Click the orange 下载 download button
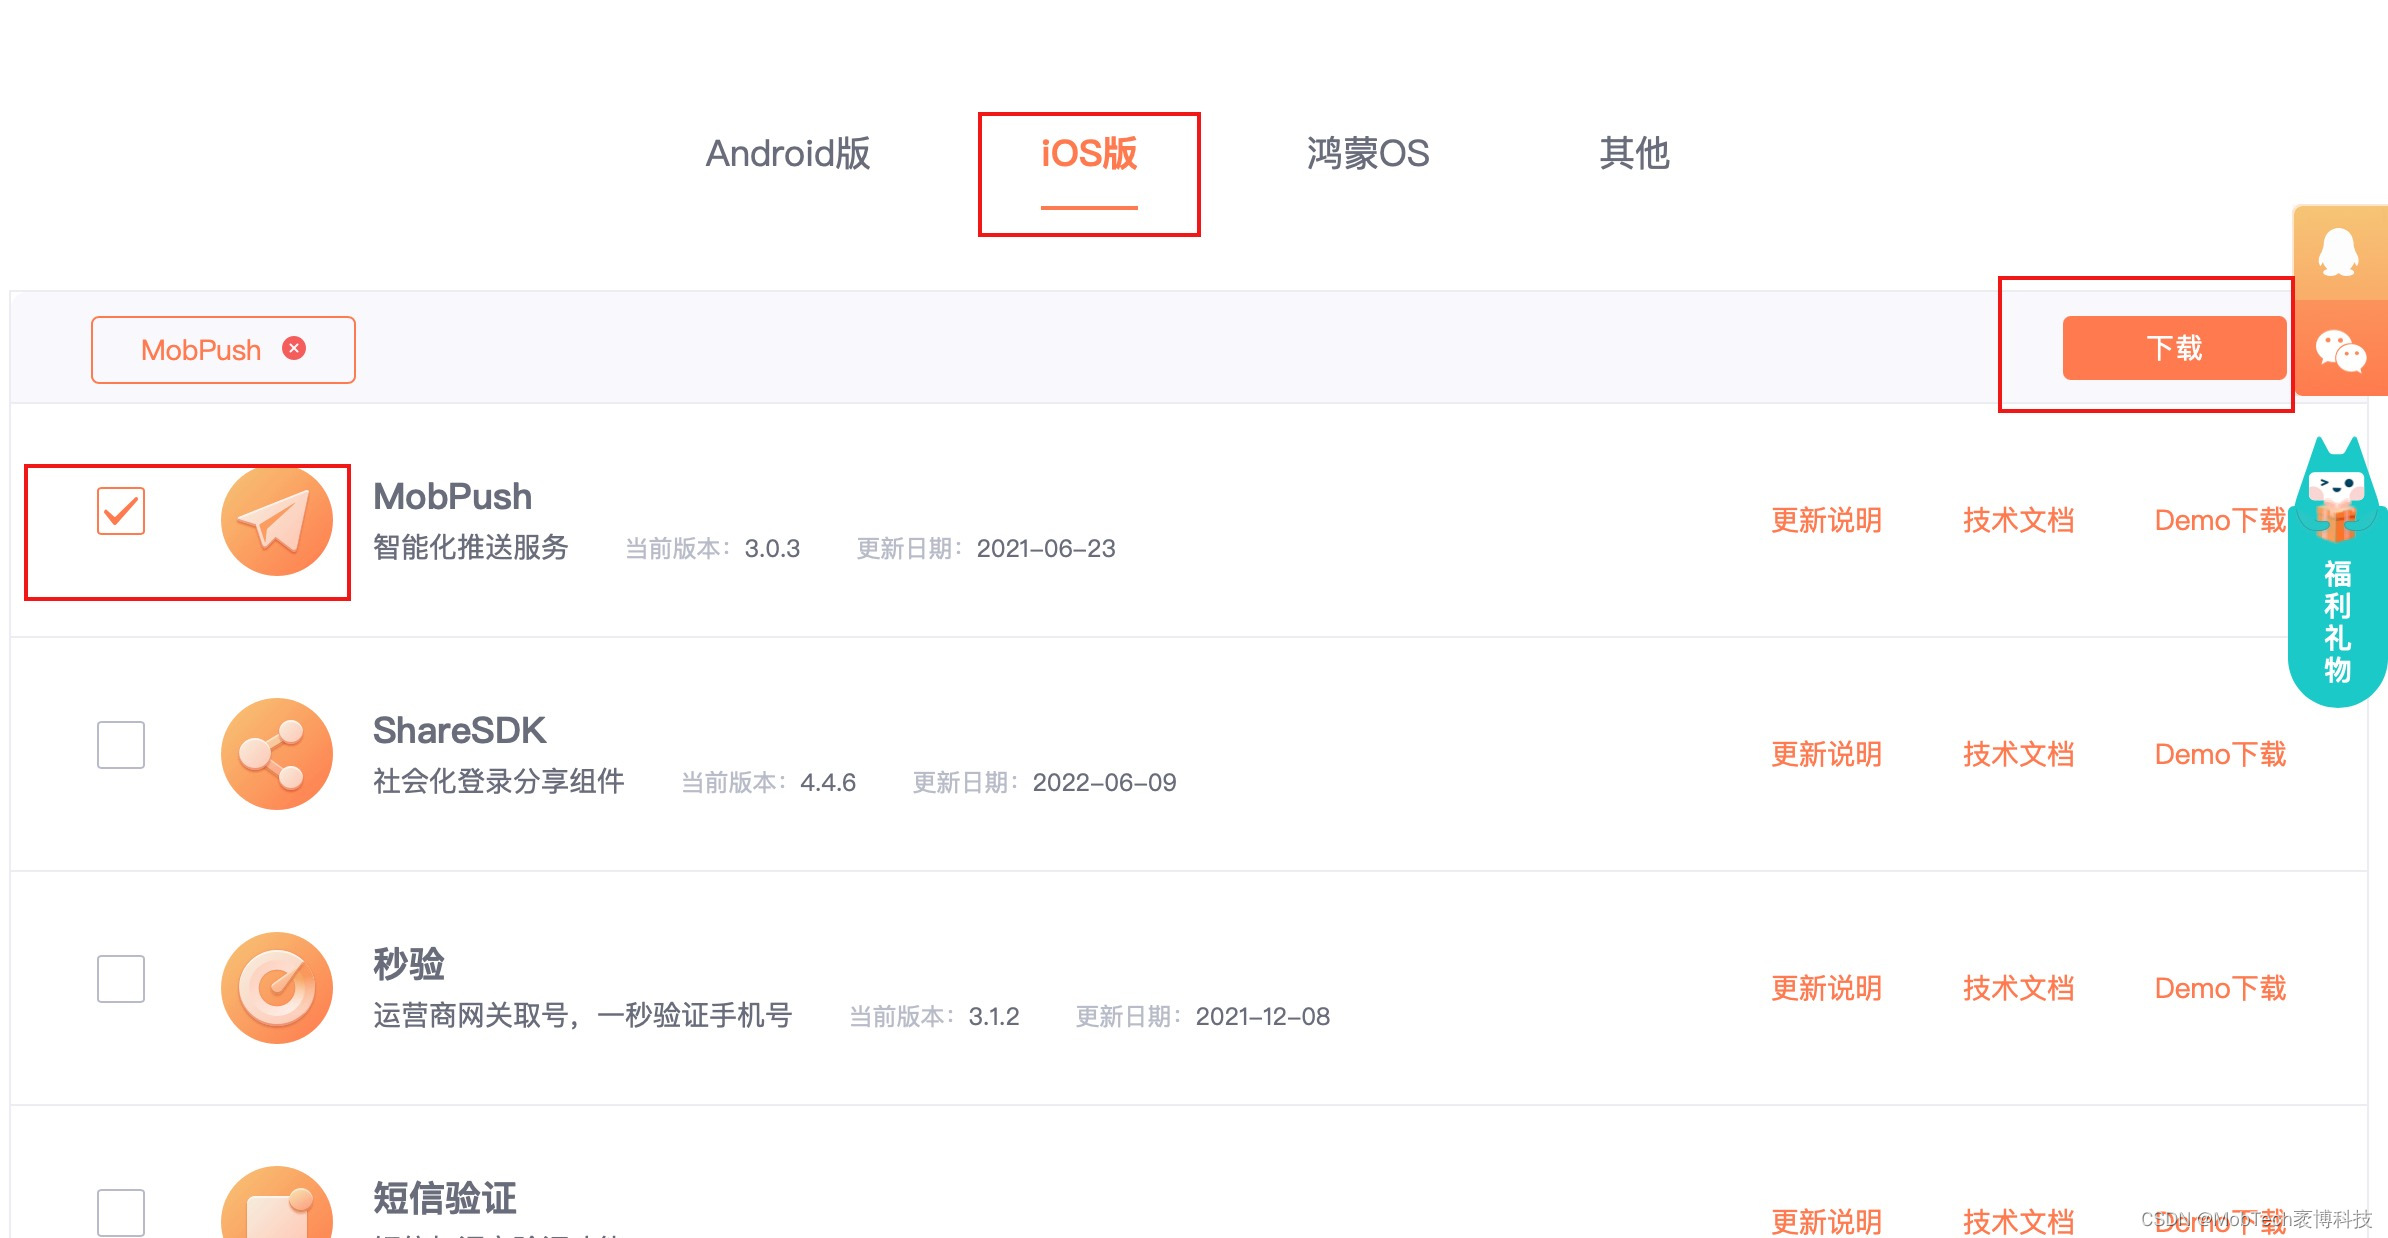Image resolution: width=2388 pixels, height=1238 pixels. pos(2173,348)
